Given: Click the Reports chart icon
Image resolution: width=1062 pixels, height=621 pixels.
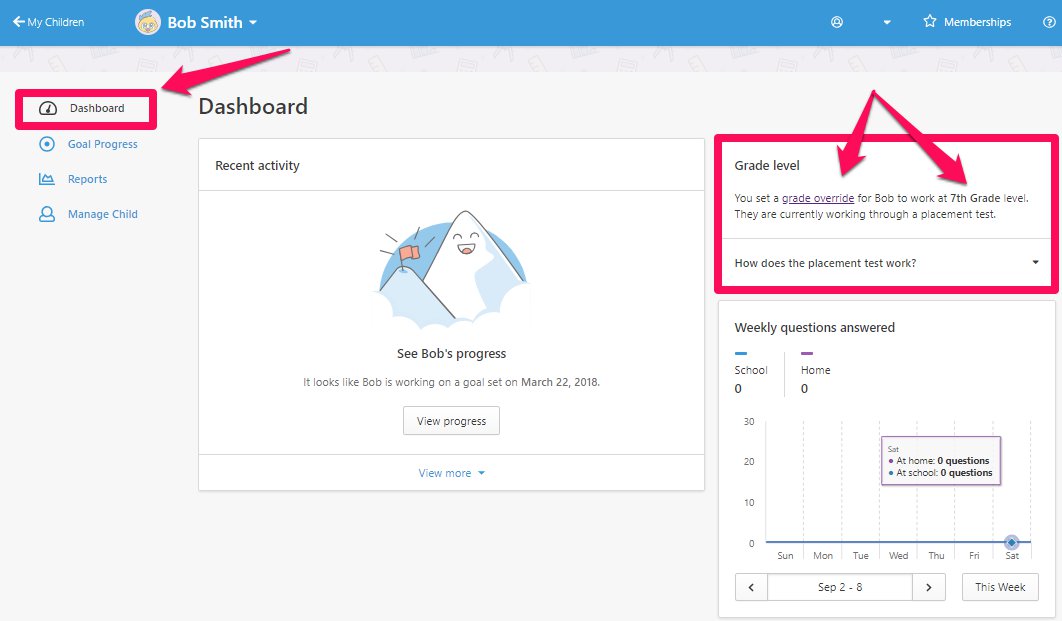Looking at the screenshot, I should coord(47,179).
